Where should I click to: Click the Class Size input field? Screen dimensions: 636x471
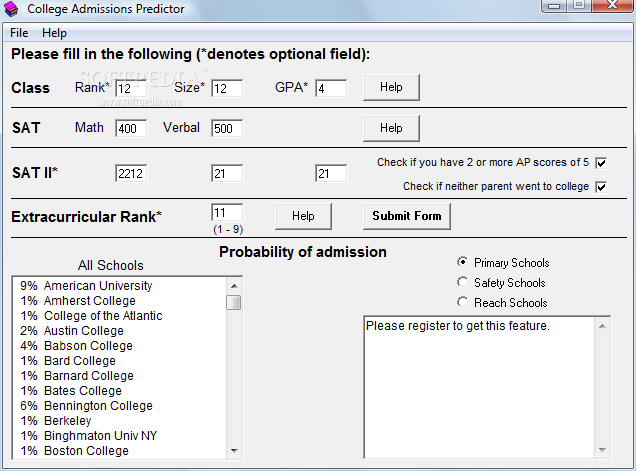coord(227,88)
